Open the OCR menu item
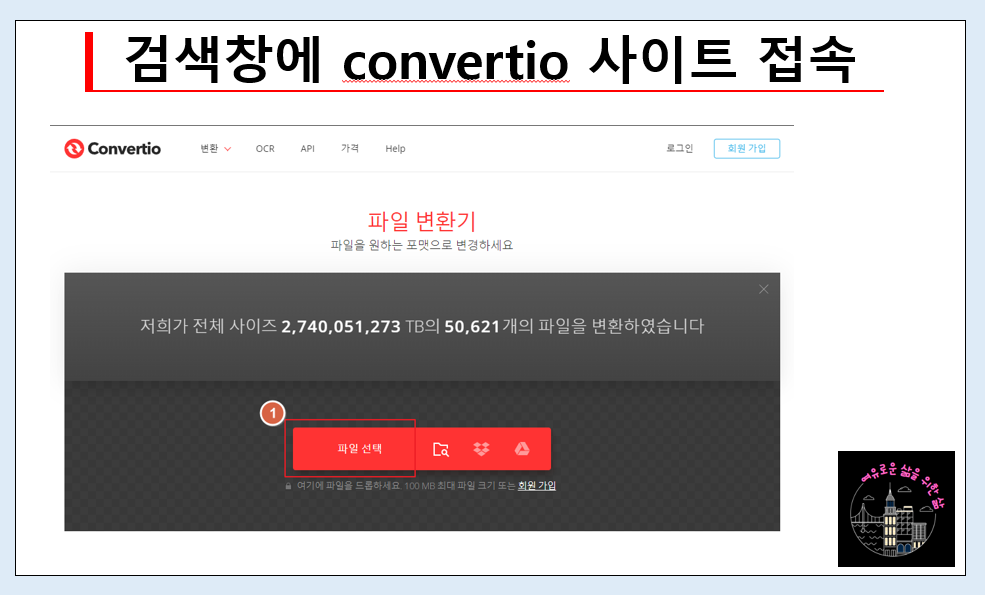The width and height of the screenshot is (985, 595). click(x=265, y=149)
